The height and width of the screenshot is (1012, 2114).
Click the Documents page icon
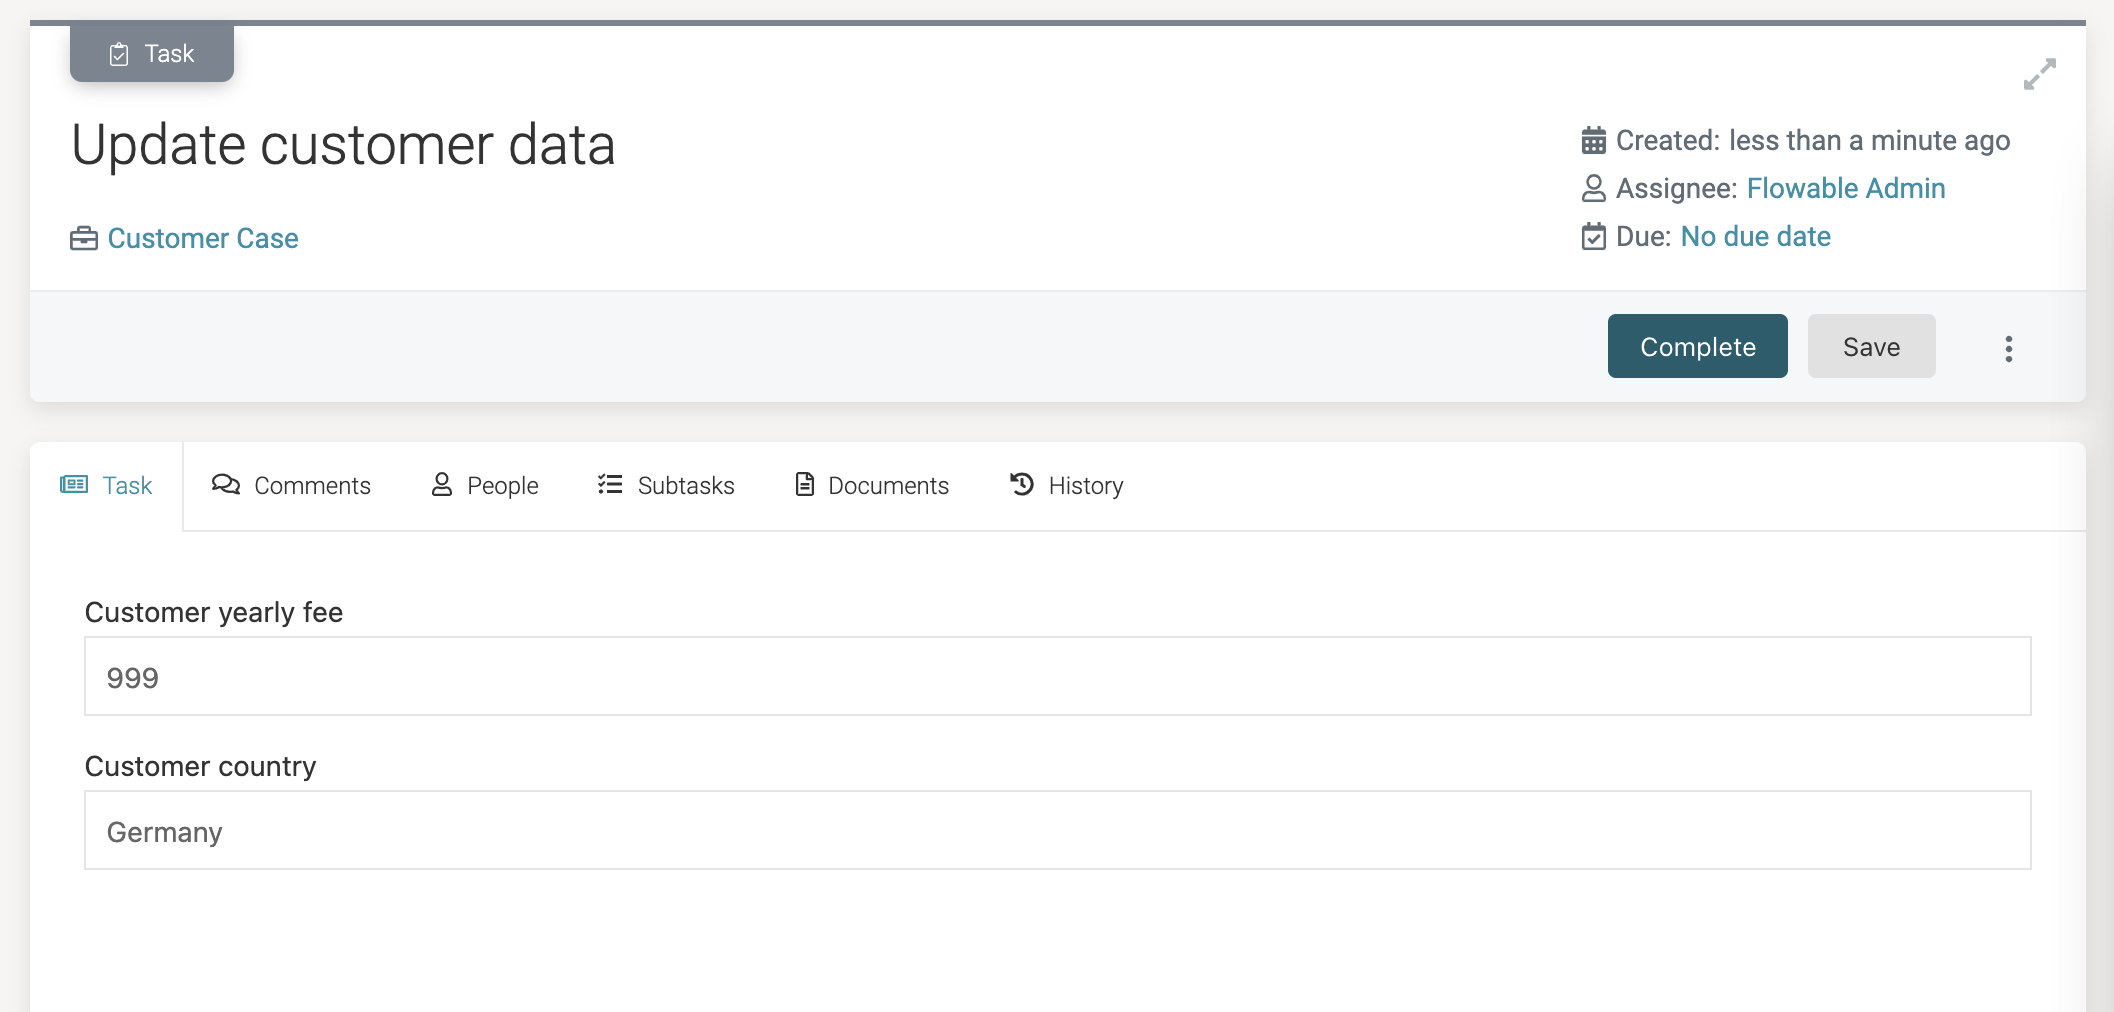click(x=804, y=484)
